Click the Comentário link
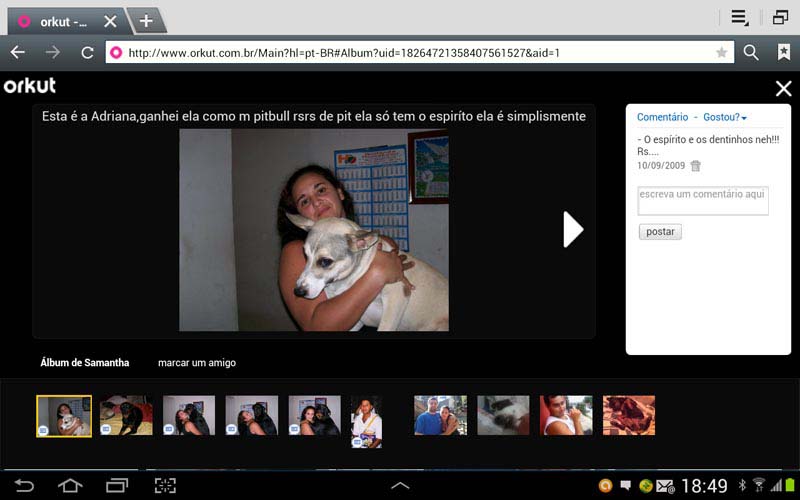800x500 pixels. point(662,118)
